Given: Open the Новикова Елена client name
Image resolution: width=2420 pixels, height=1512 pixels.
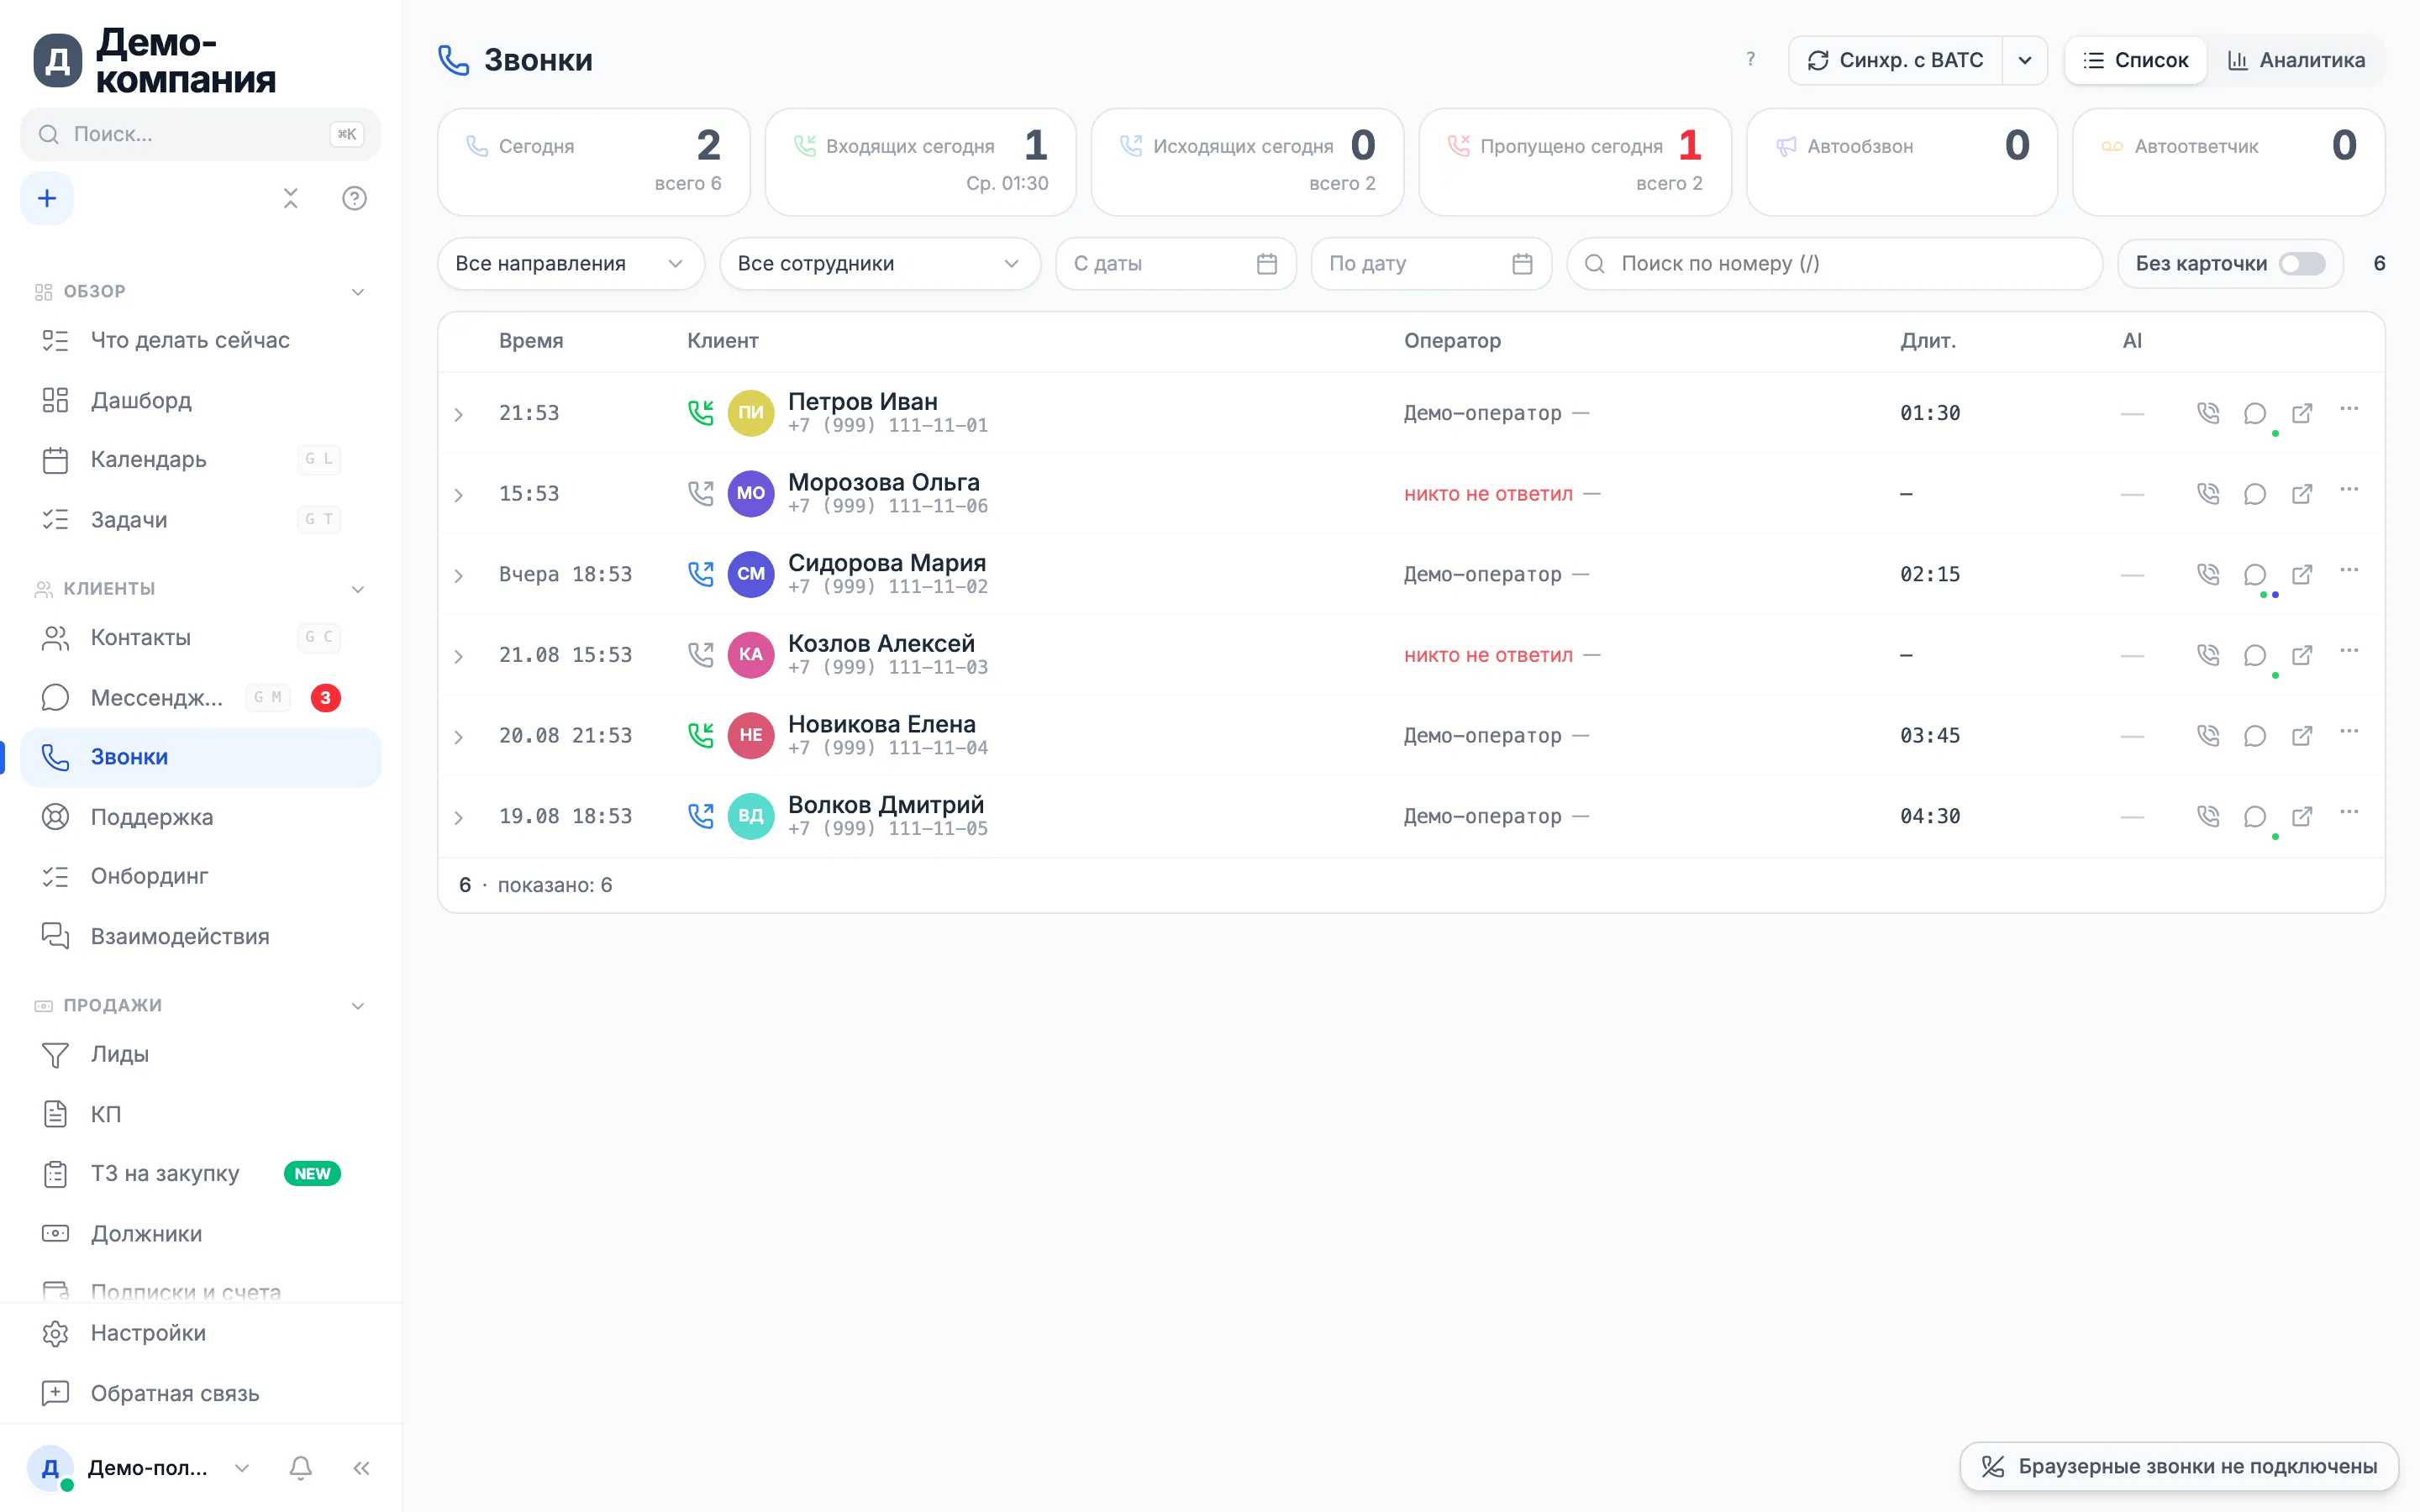Looking at the screenshot, I should coord(882,724).
